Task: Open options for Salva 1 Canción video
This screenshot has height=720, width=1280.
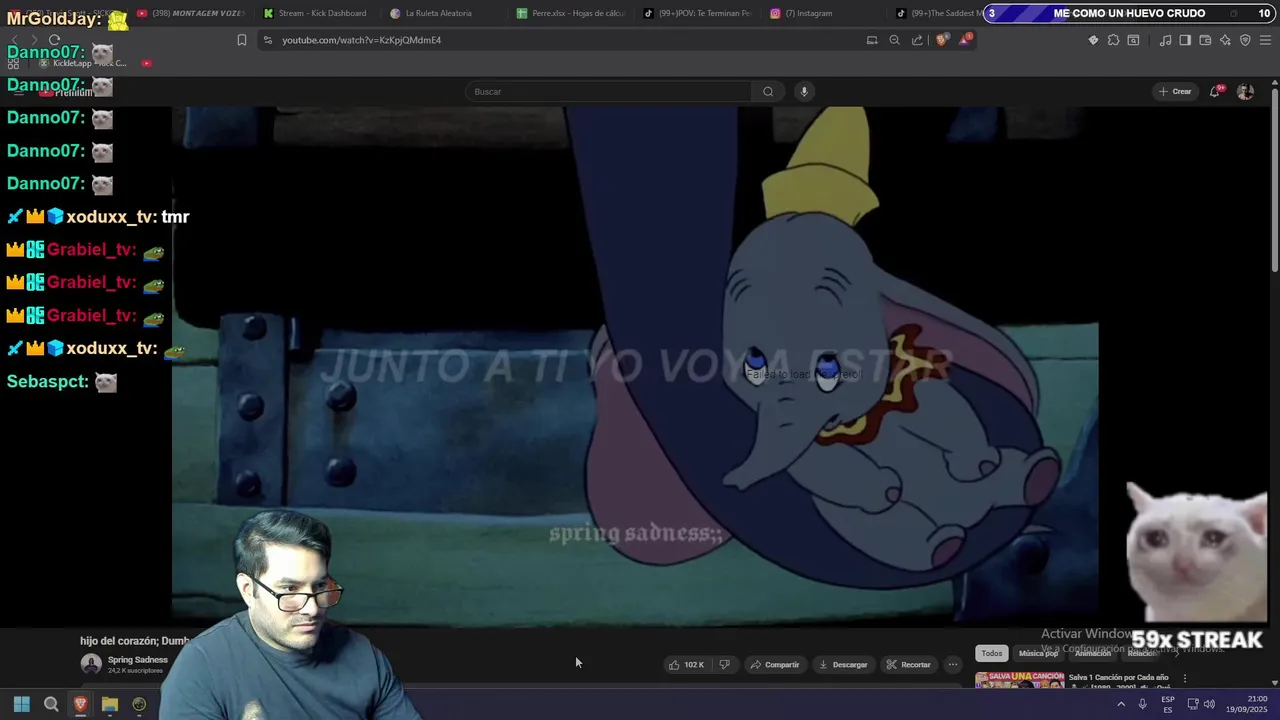Action: tap(1185, 678)
